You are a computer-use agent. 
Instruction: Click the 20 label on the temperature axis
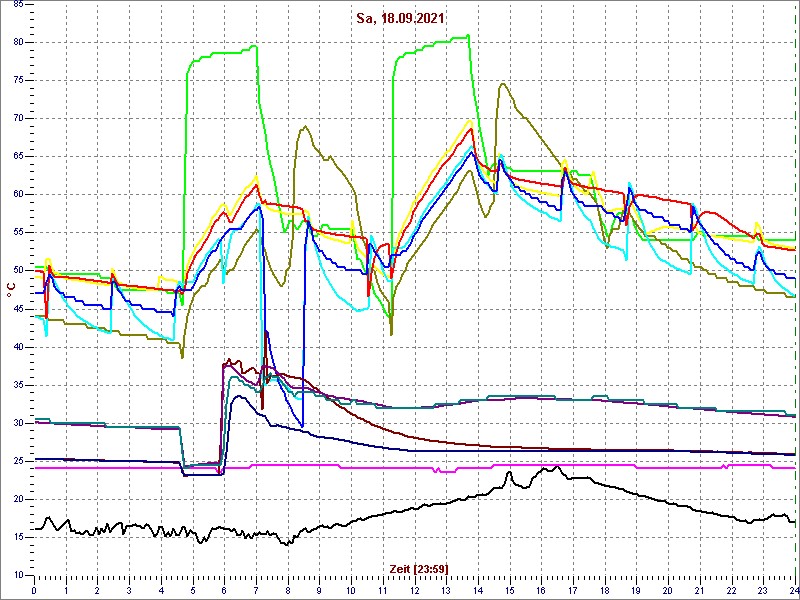[x=17, y=499]
